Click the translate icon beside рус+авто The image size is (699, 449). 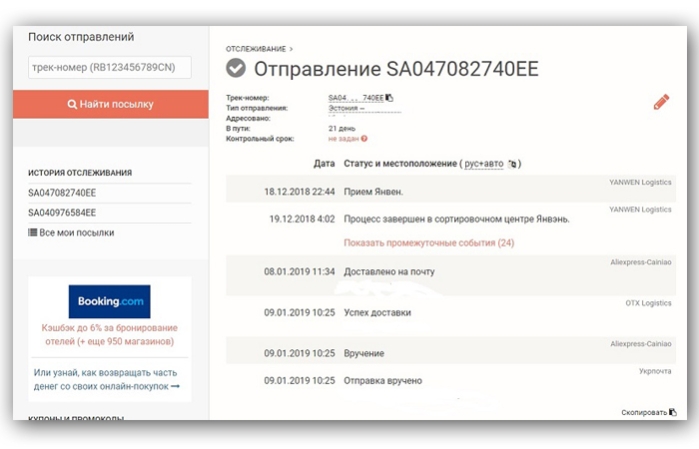512,164
